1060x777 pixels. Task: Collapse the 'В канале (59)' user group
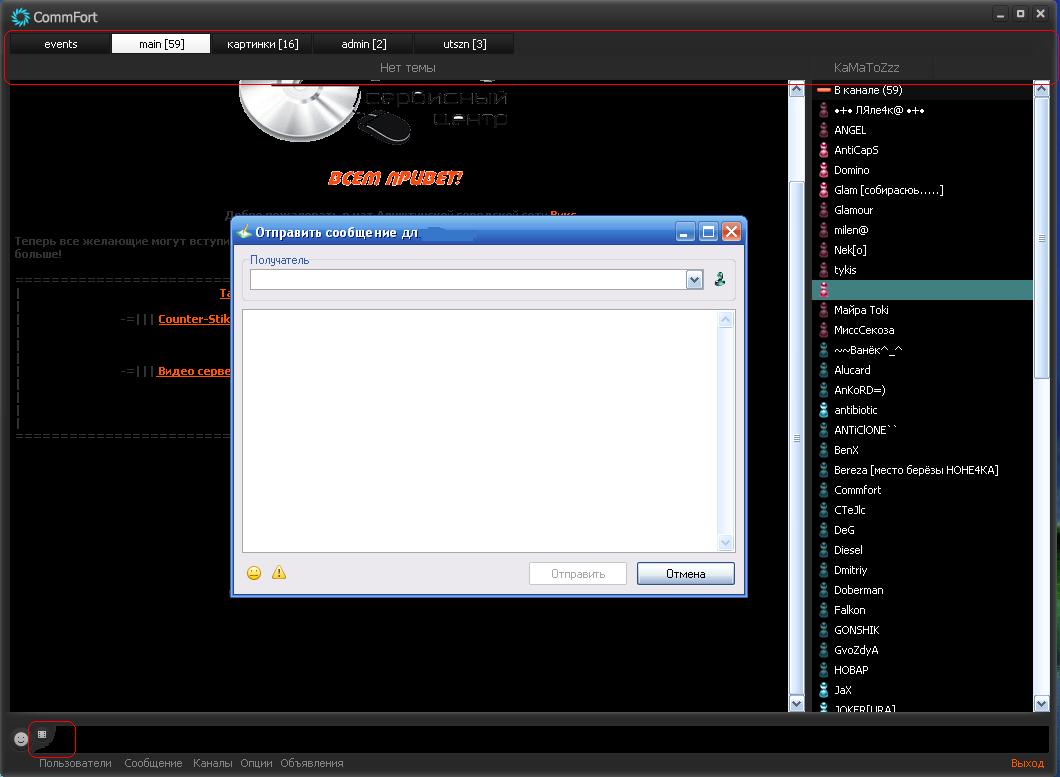(824, 90)
